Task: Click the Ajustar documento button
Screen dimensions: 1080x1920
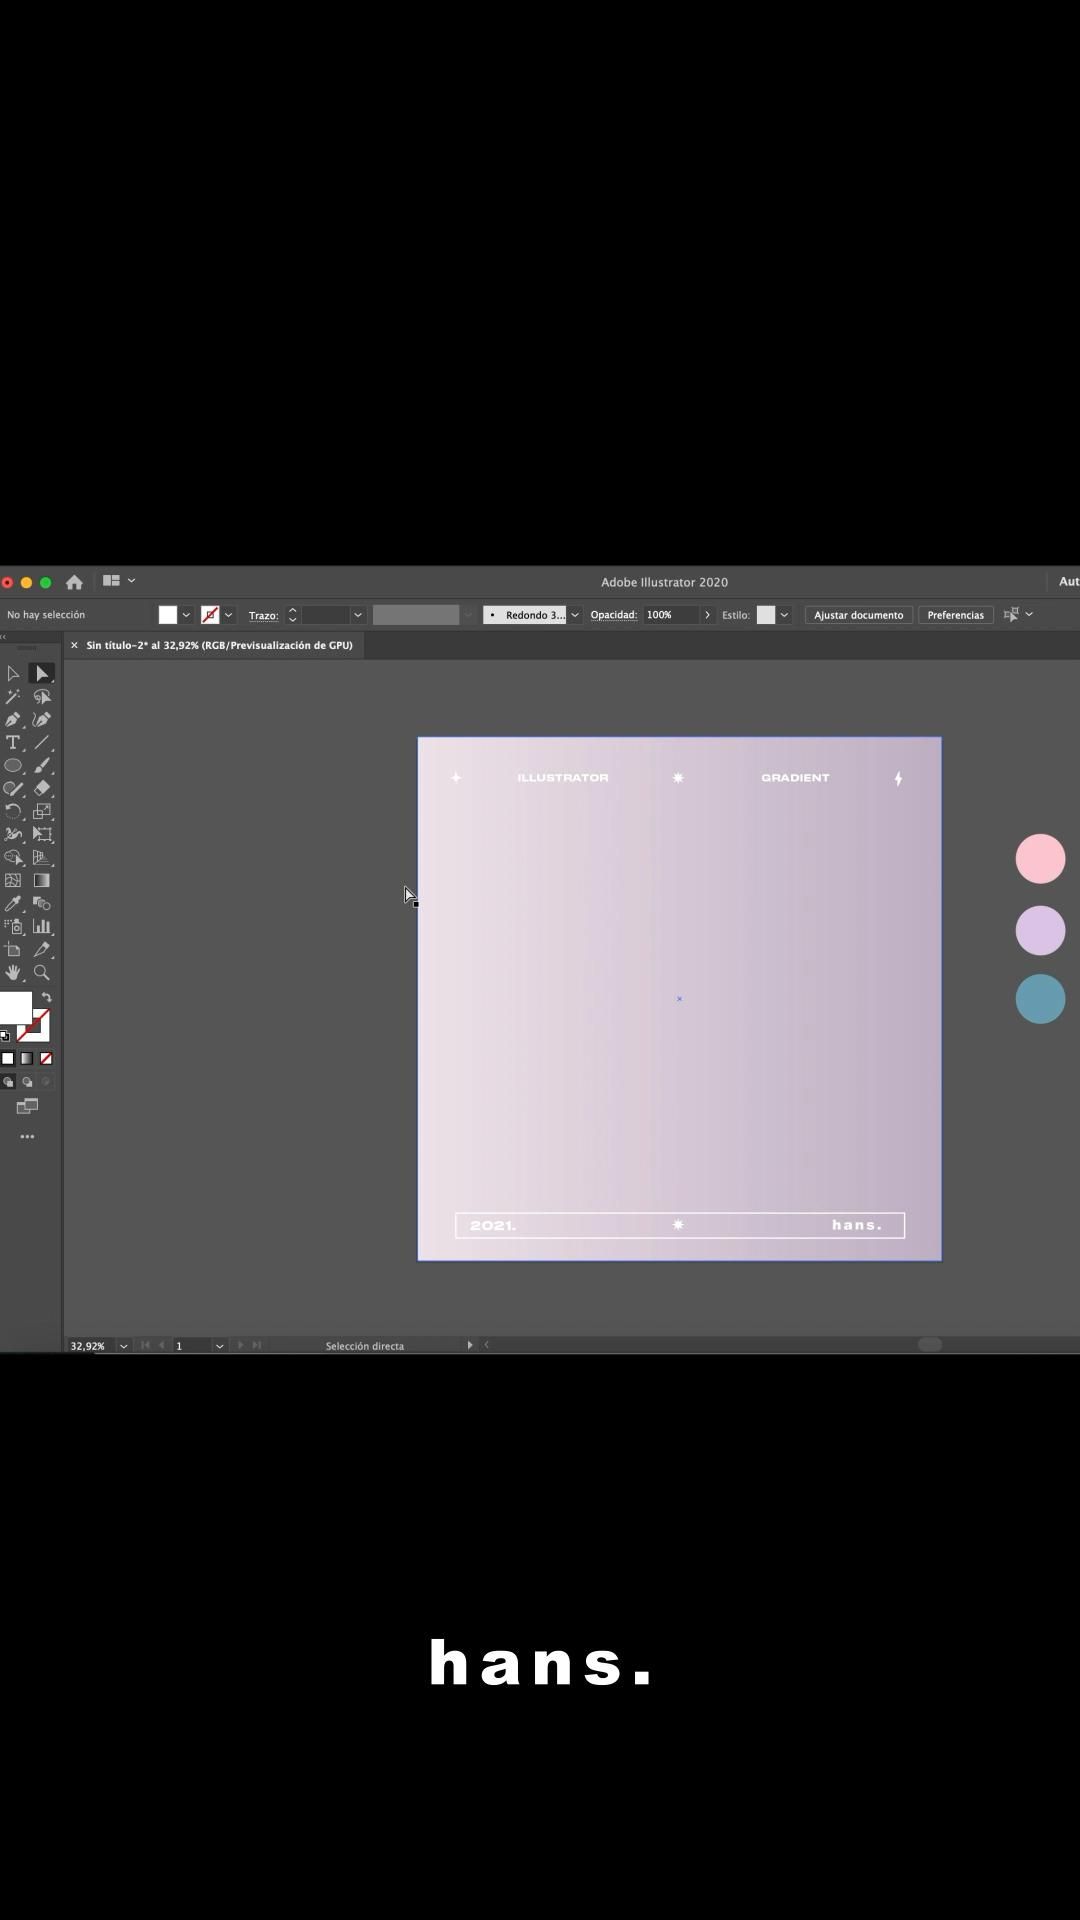Action: click(x=858, y=615)
